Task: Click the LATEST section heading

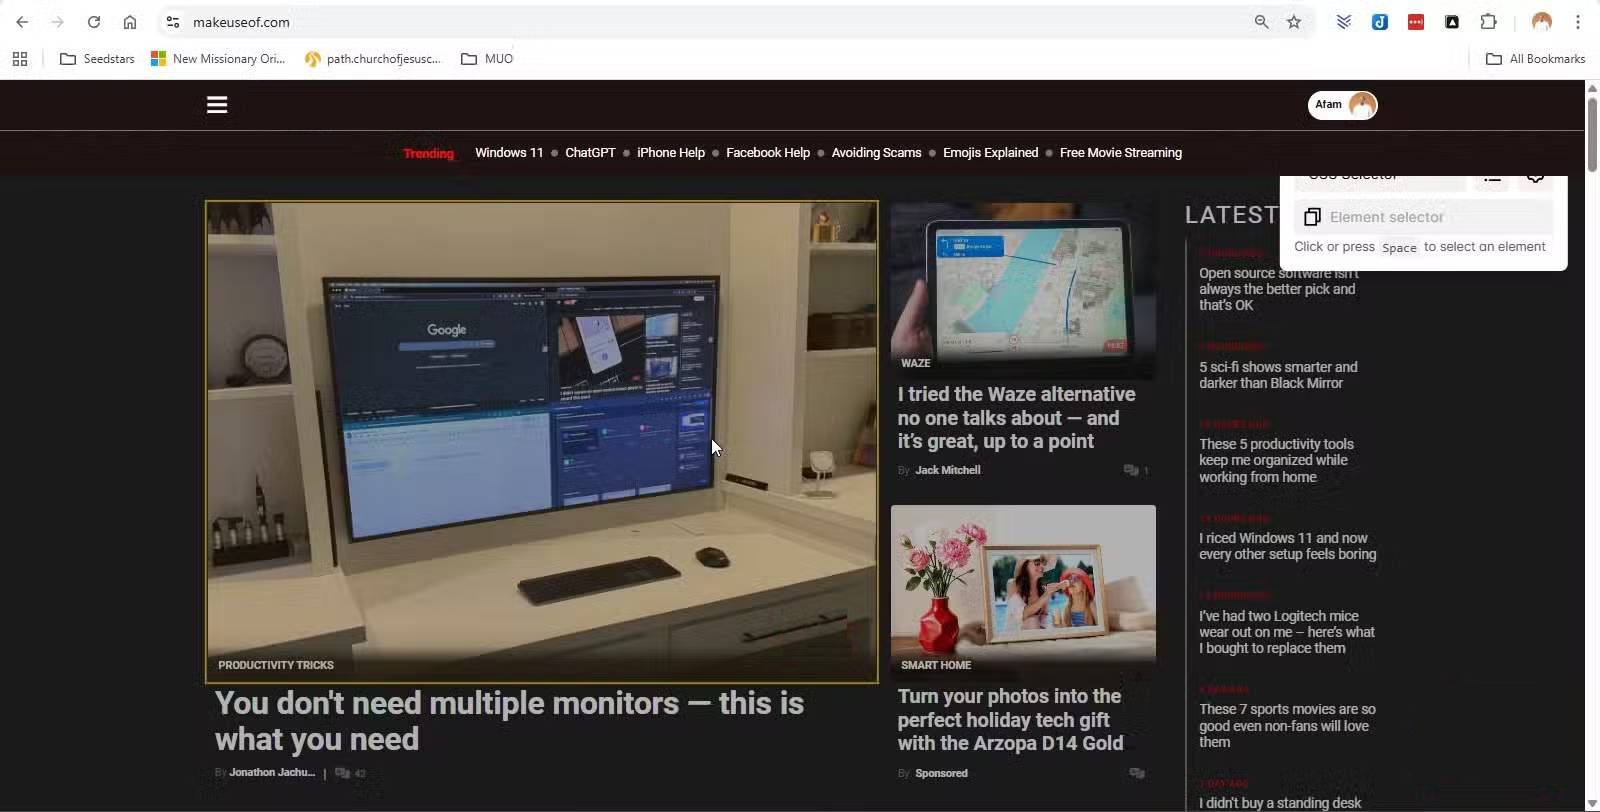Action: [x=1232, y=215]
